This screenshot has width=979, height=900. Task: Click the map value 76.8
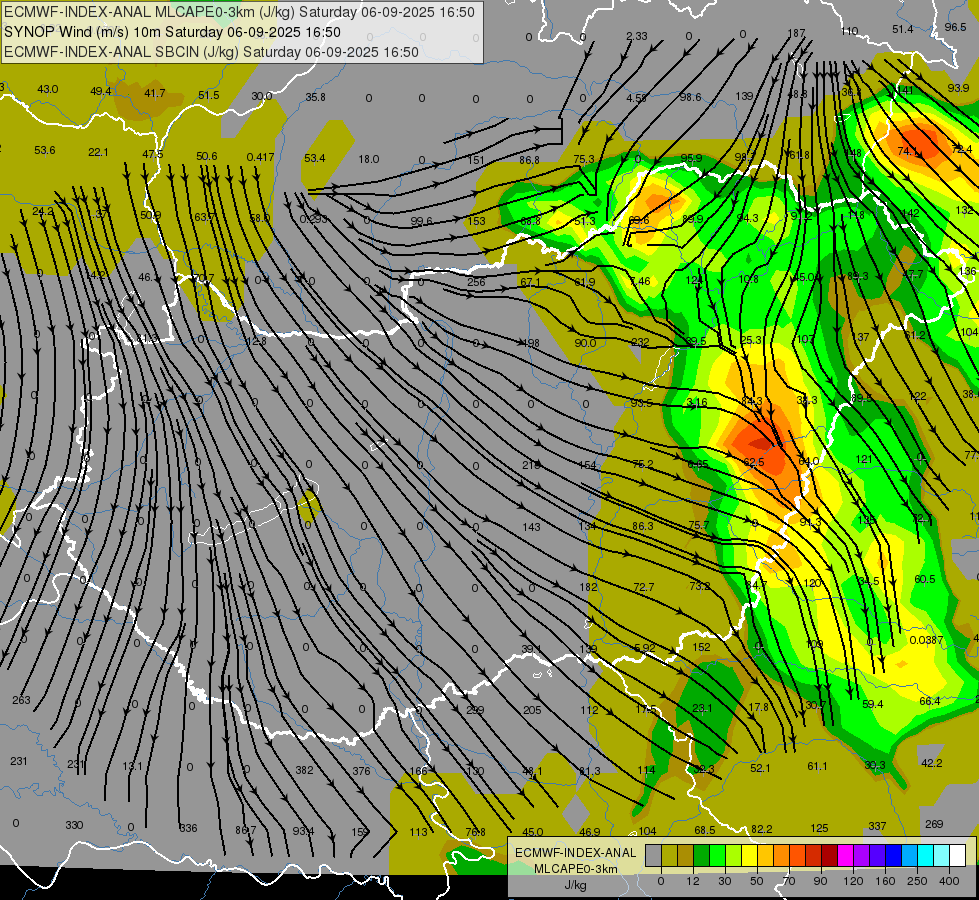[x=475, y=832]
